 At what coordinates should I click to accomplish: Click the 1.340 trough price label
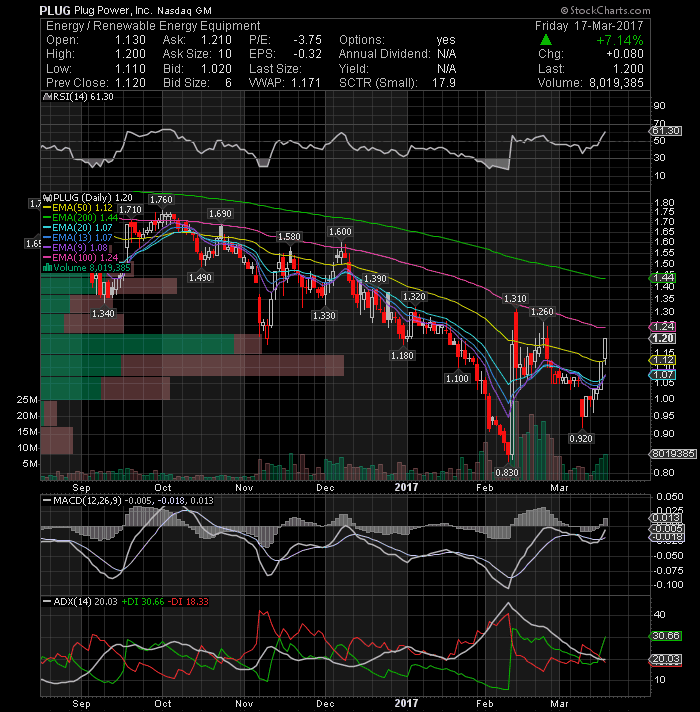click(x=103, y=314)
